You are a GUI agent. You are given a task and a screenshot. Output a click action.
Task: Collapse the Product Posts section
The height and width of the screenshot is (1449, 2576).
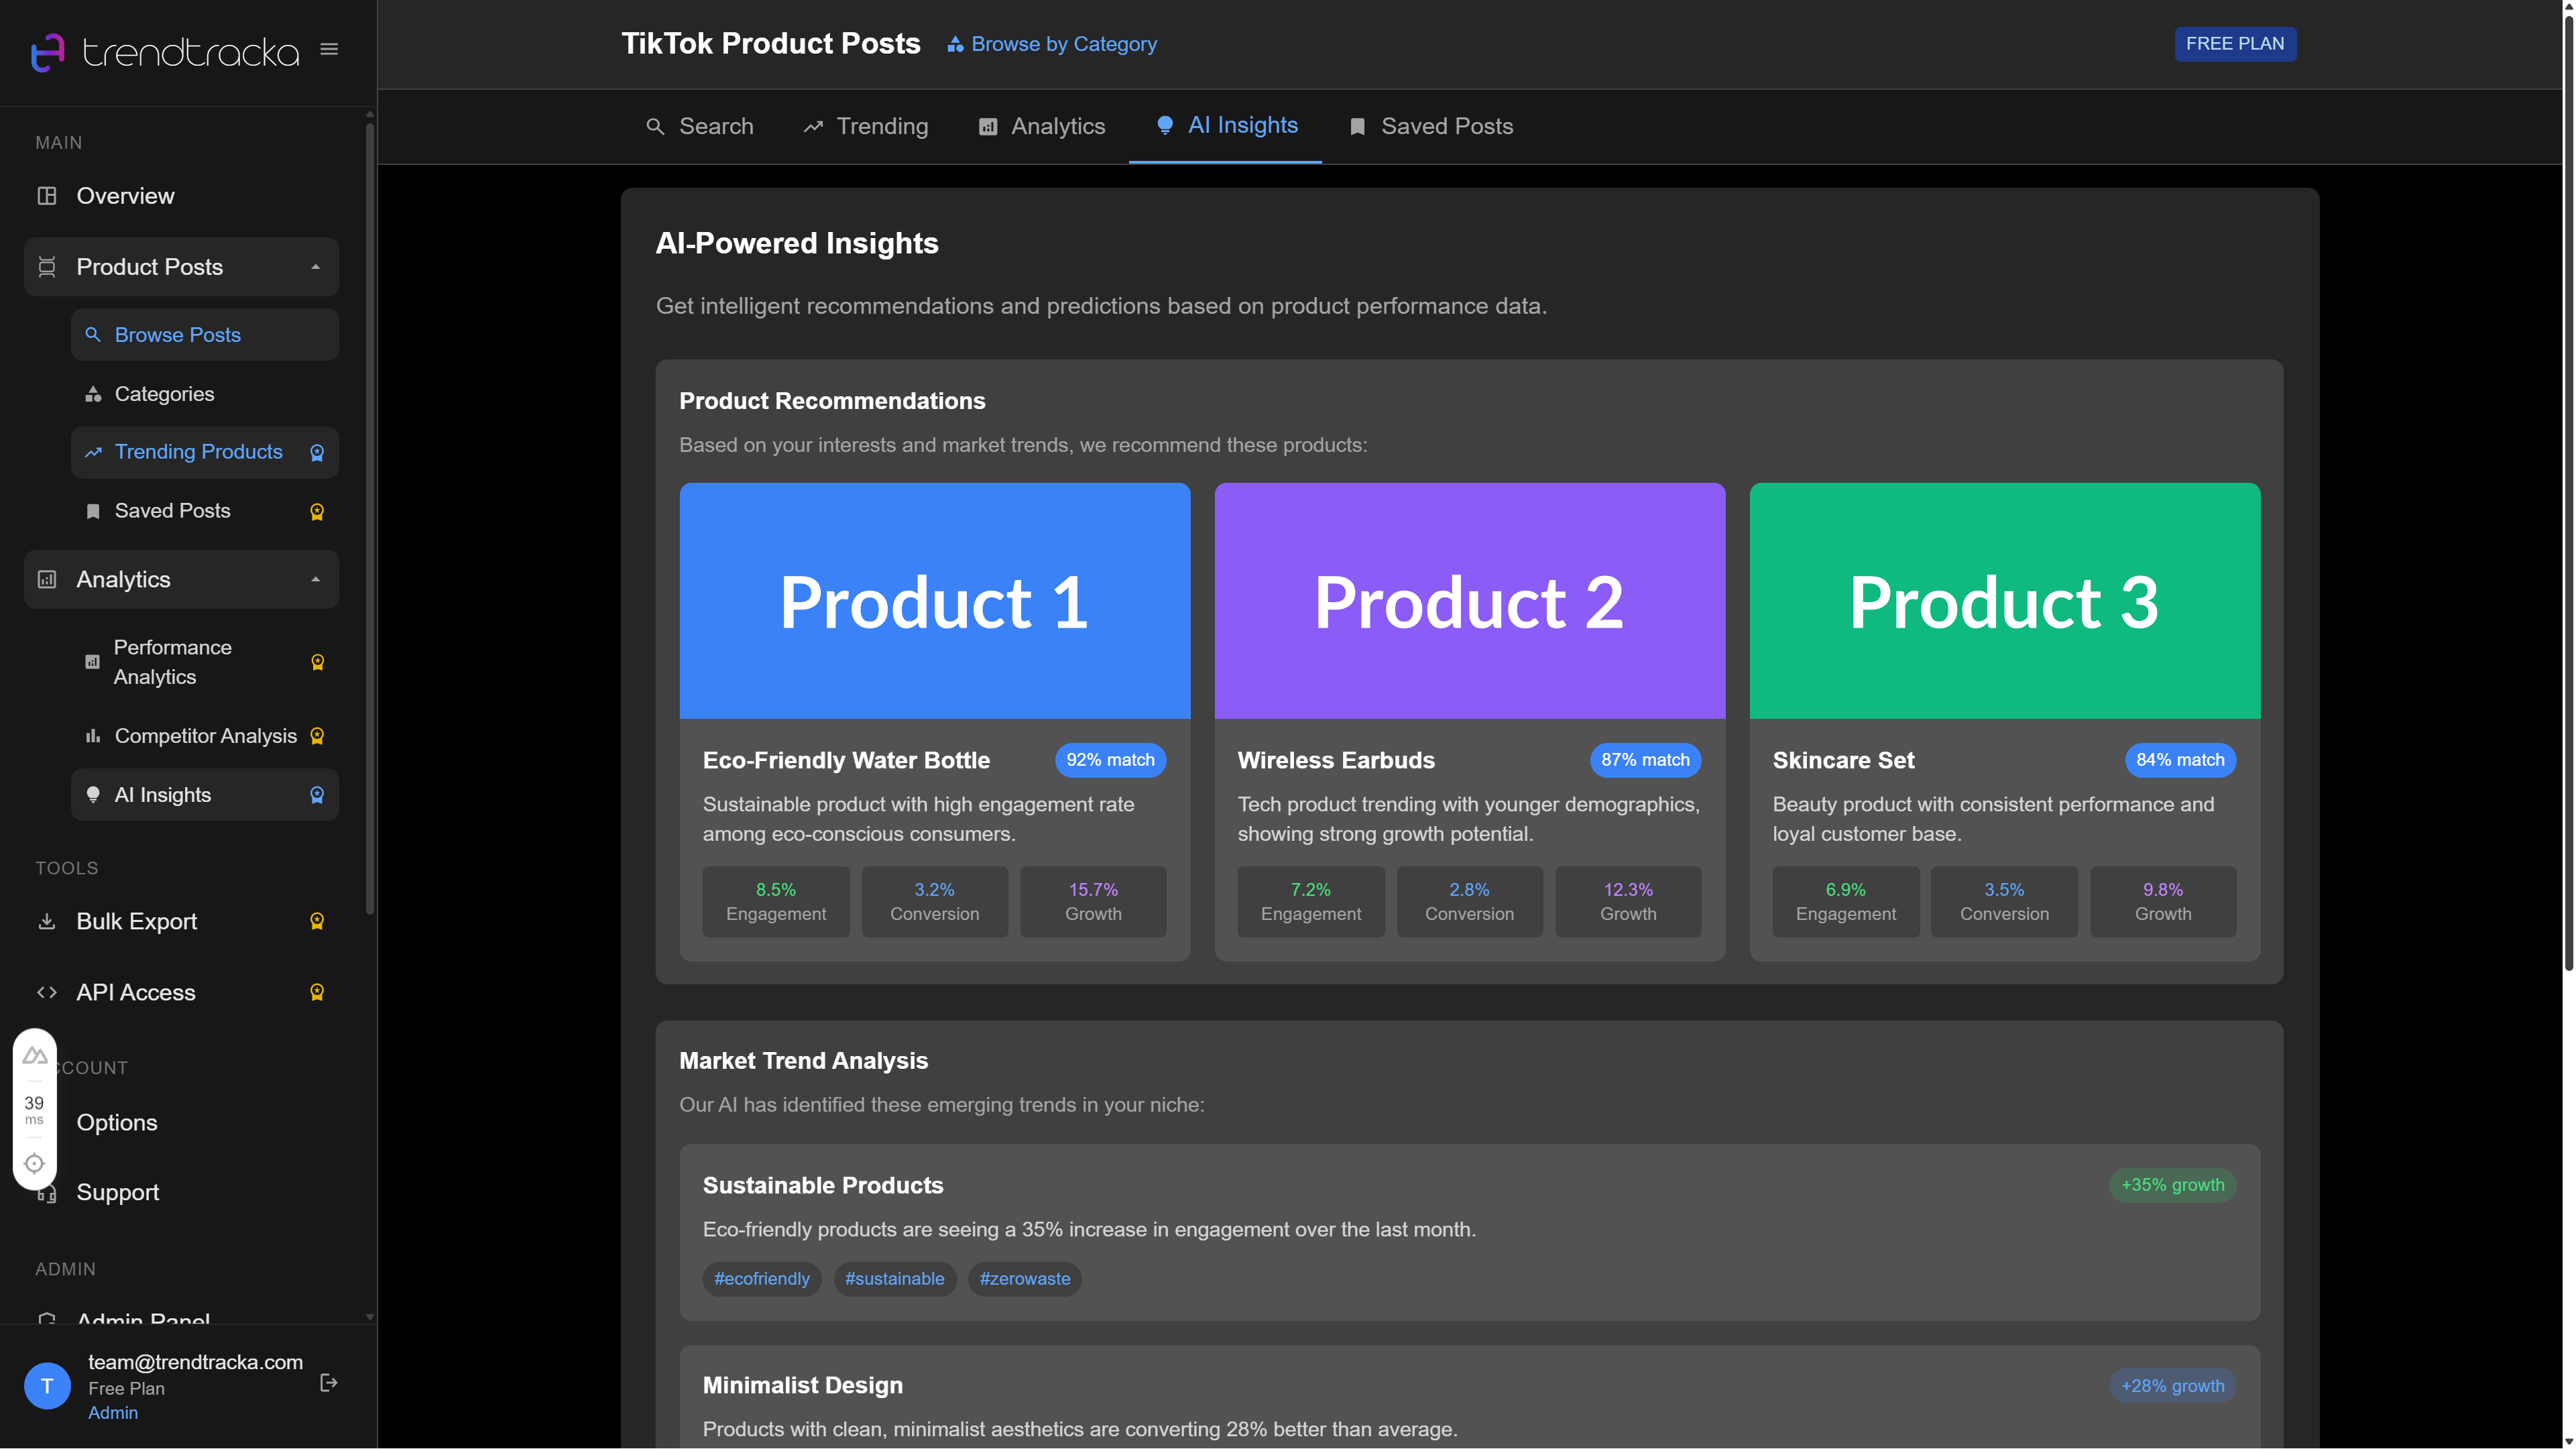click(315, 266)
